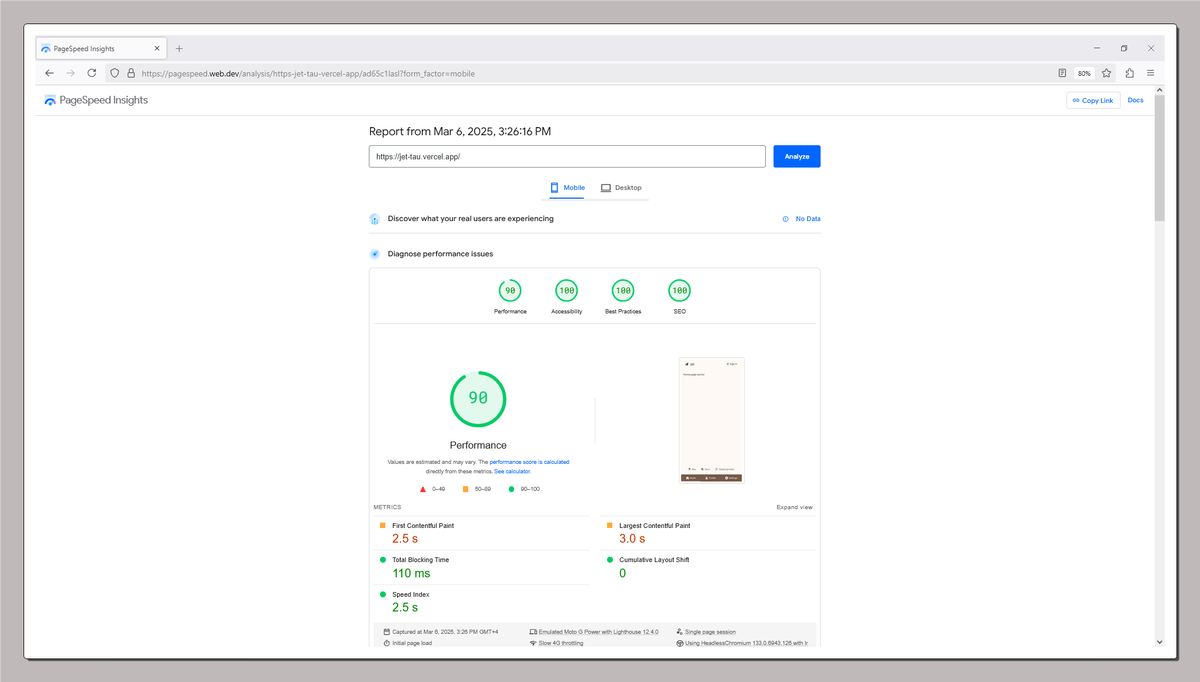This screenshot has height=682, width=1200.
Task: Reset the 80% zoom level badge
Action: click(1084, 73)
